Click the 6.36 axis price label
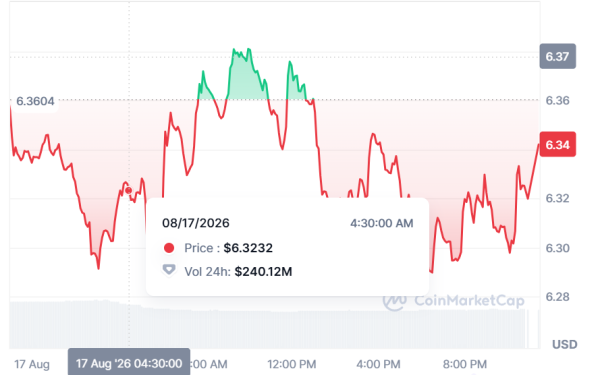This screenshot has width=600, height=375. (x=558, y=101)
